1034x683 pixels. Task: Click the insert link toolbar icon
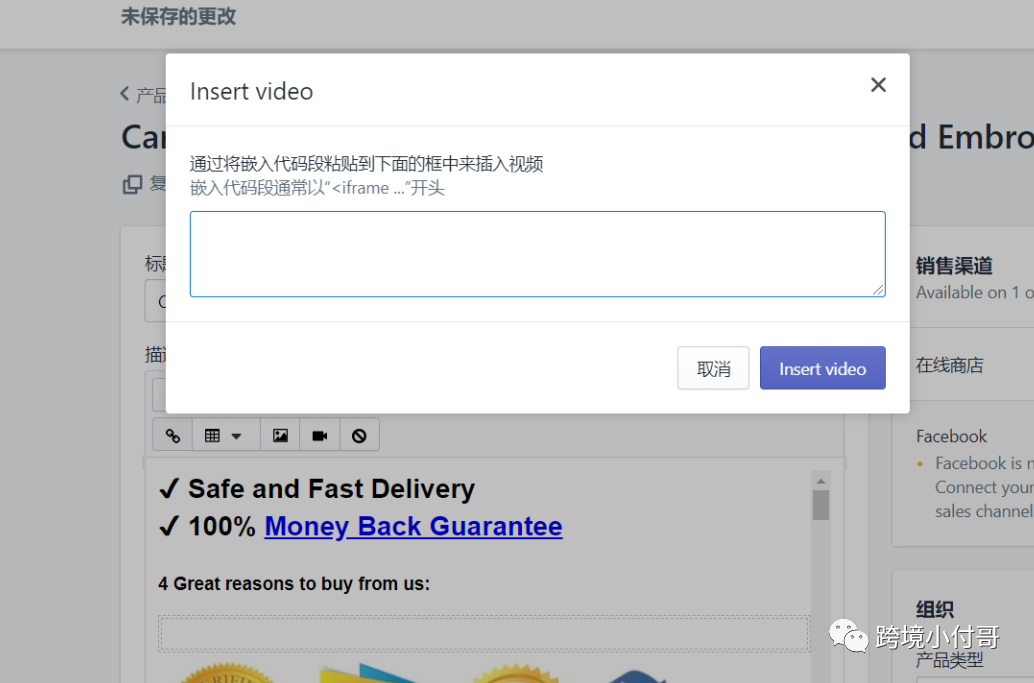coord(173,435)
